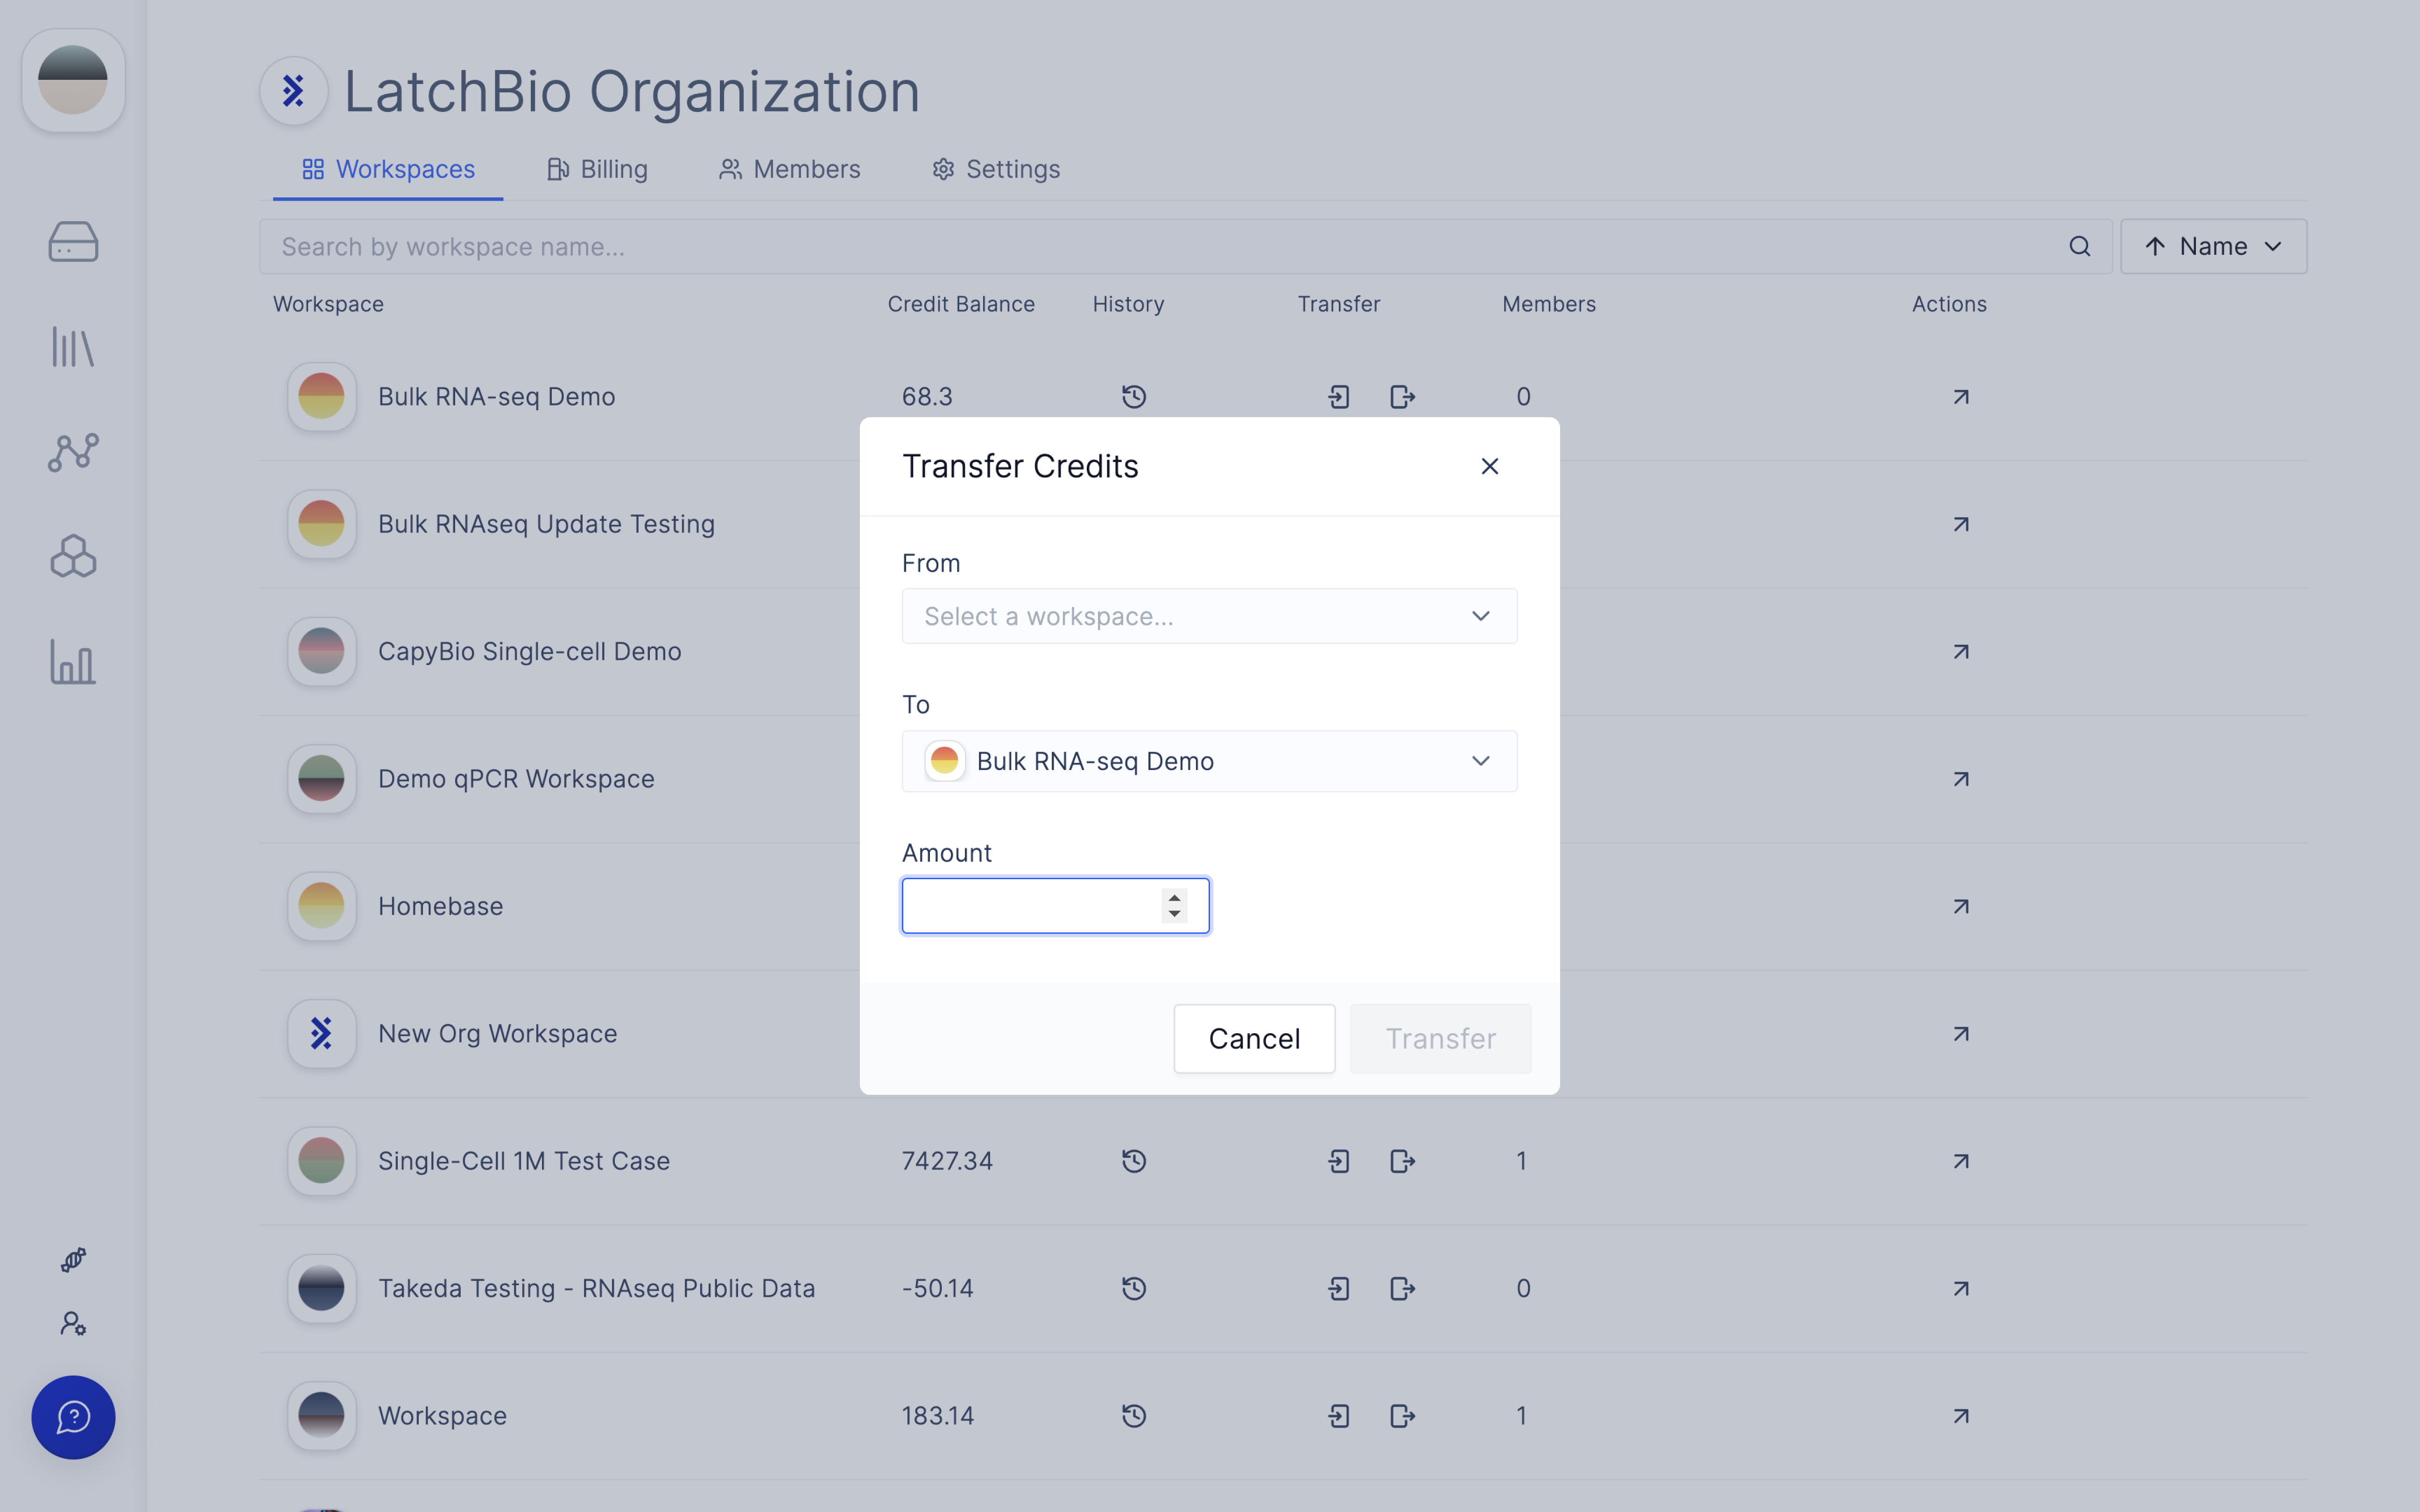Viewport: 2420px width, 1512px height.
Task: View credit history for Bulk RNA-seq Demo
Action: [1134, 397]
